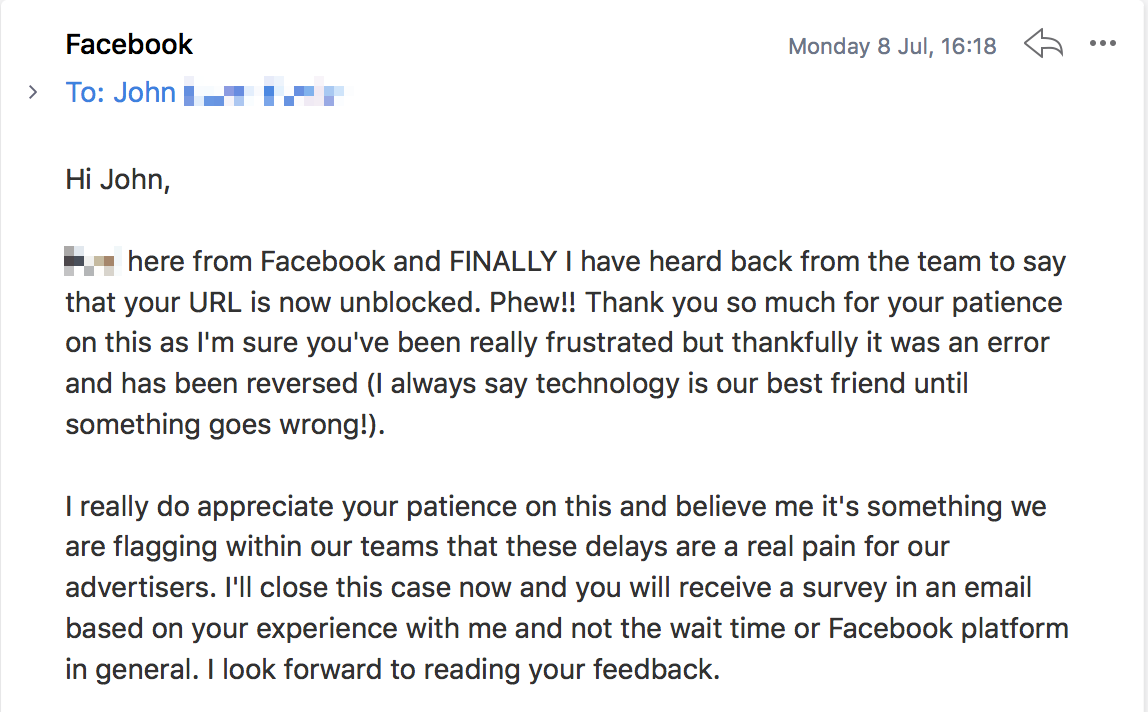Screen dimensions: 1148x712
Task: Click the reply arrow icon
Action: pos(1043,44)
